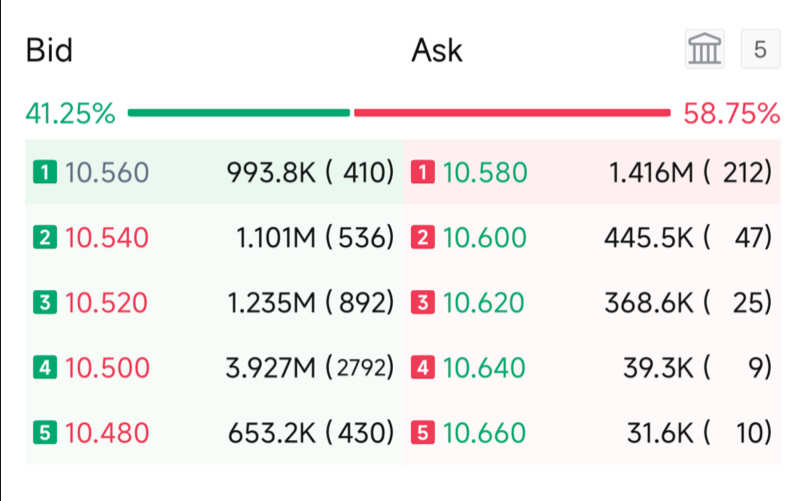Screen dimensions: 804x501
Task: Select ask price 10.660
Action: pyautogui.click(x=485, y=433)
